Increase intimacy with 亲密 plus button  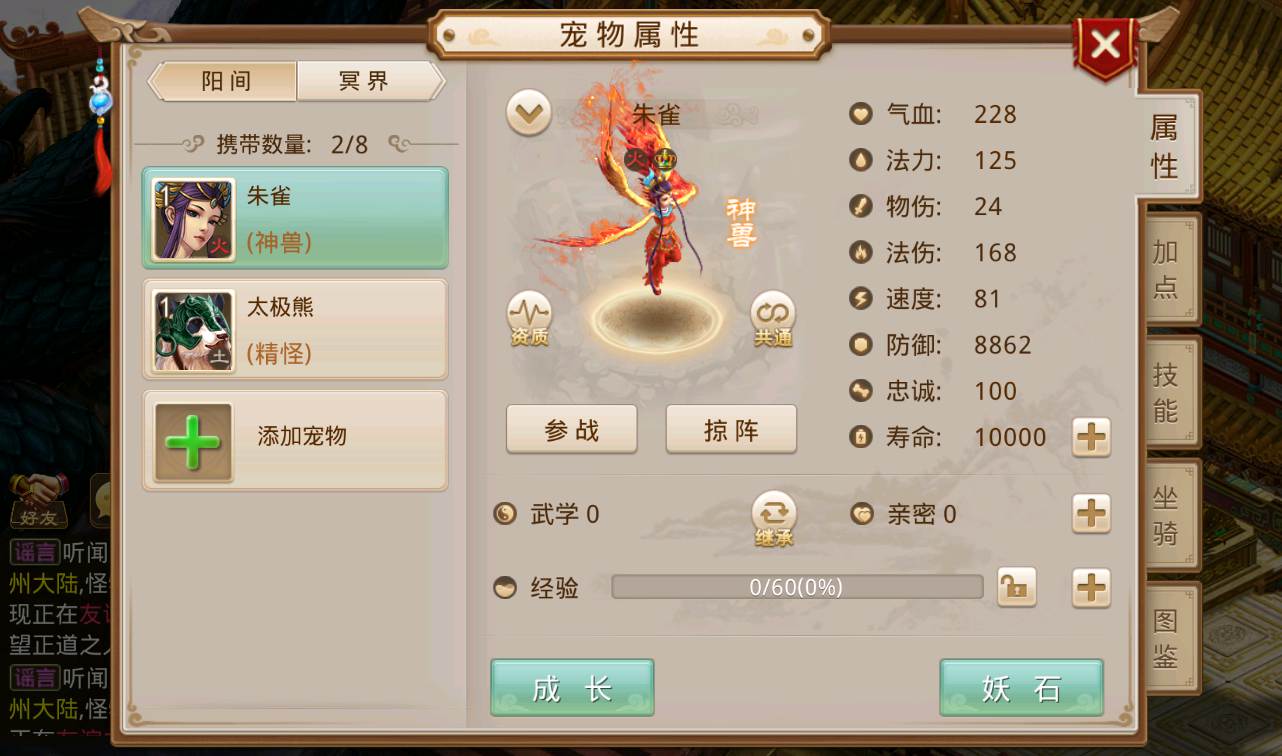pos(1091,514)
